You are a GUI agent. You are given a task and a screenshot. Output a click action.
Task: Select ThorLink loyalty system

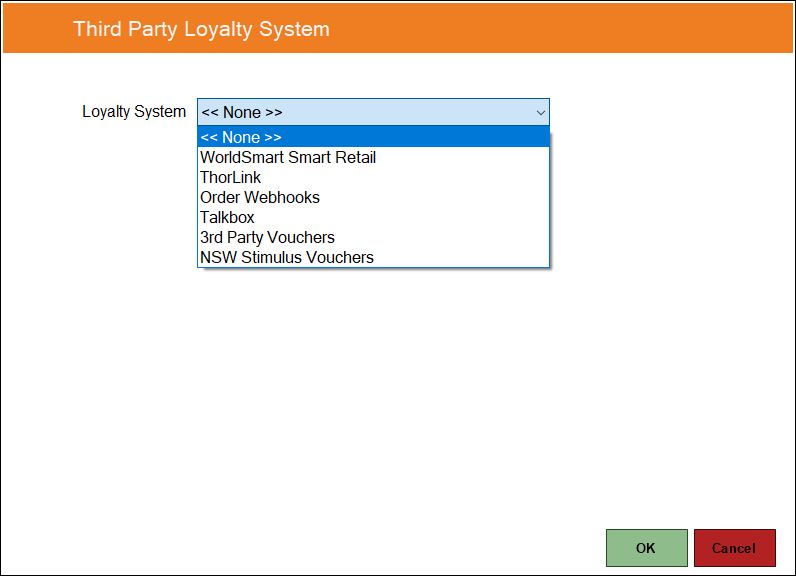click(x=373, y=177)
